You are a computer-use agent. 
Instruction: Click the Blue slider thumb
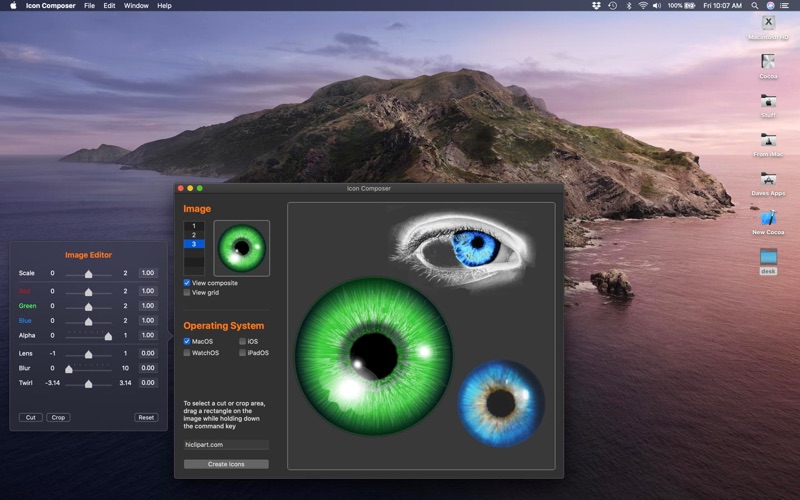pos(88,321)
